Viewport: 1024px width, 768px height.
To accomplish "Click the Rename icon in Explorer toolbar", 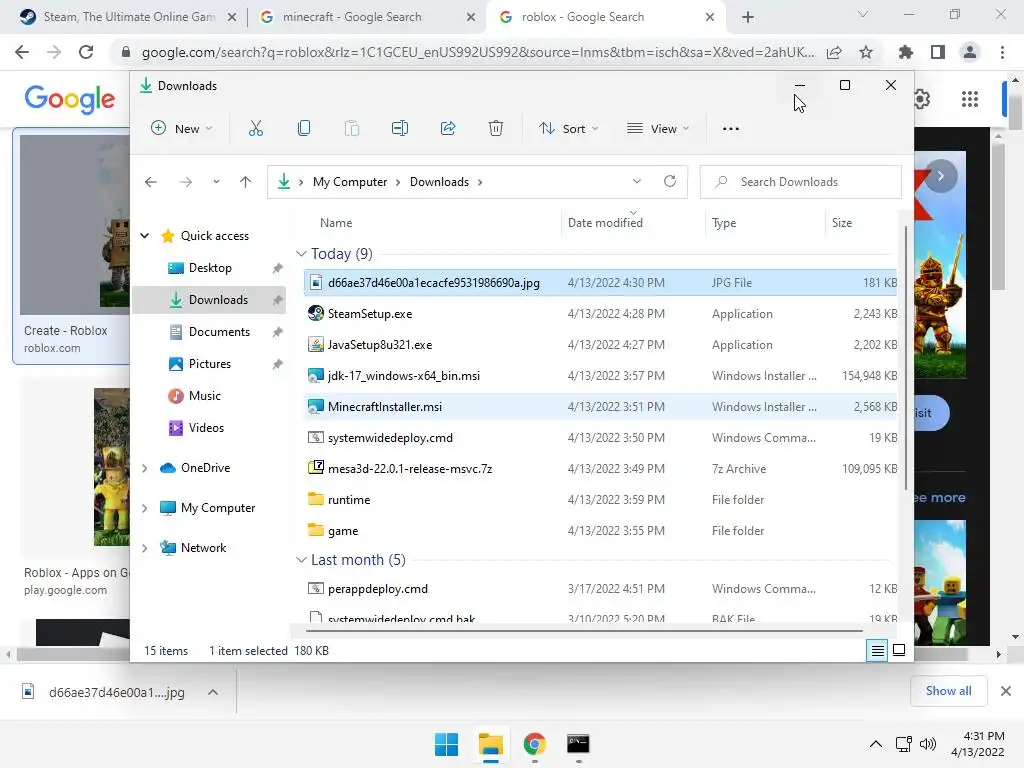I will (x=400, y=129).
